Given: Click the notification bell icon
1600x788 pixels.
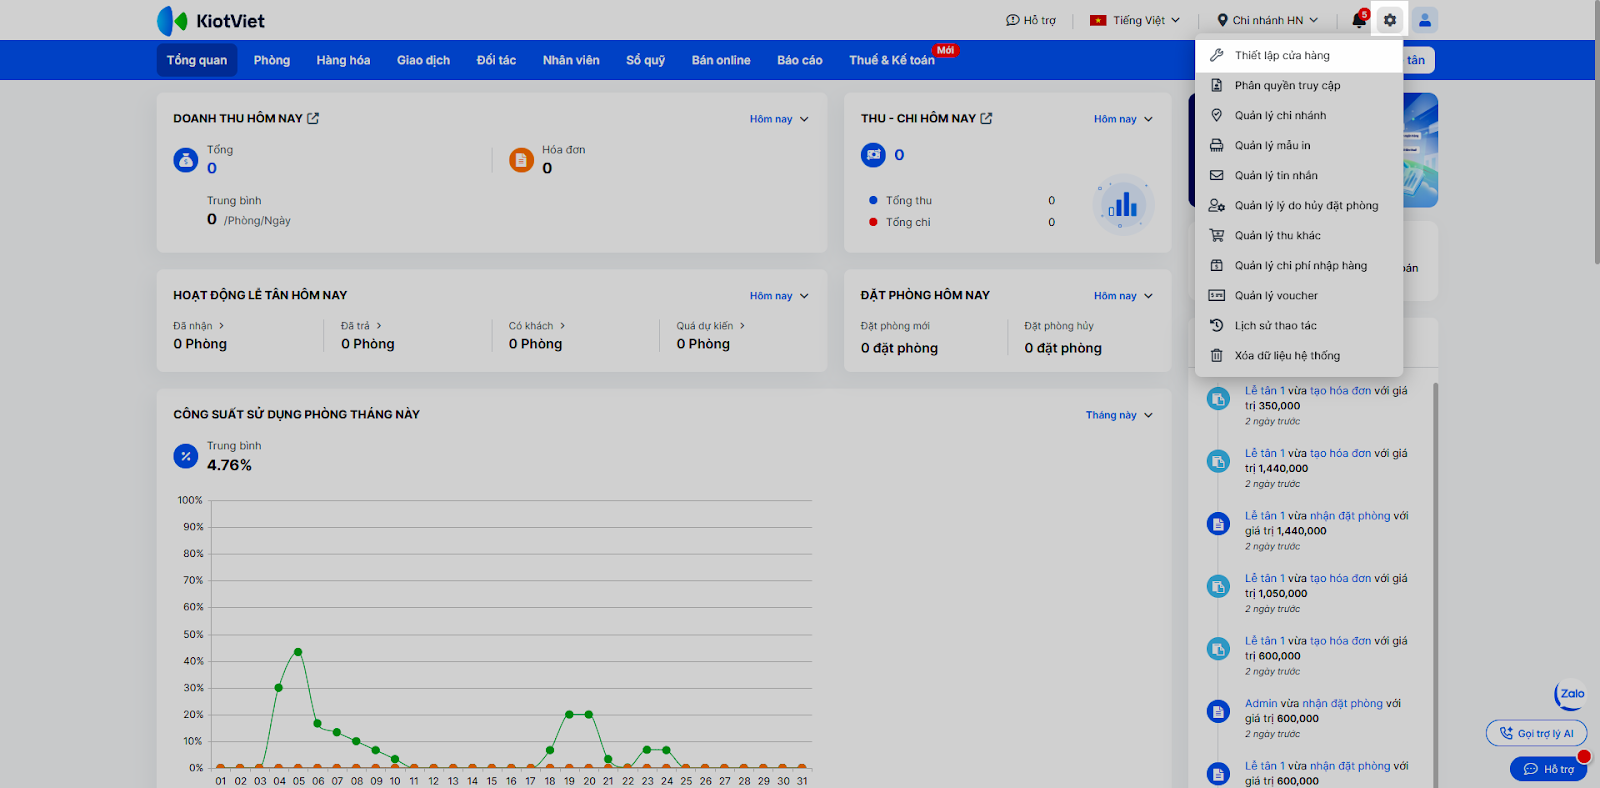Looking at the screenshot, I should (x=1358, y=20).
